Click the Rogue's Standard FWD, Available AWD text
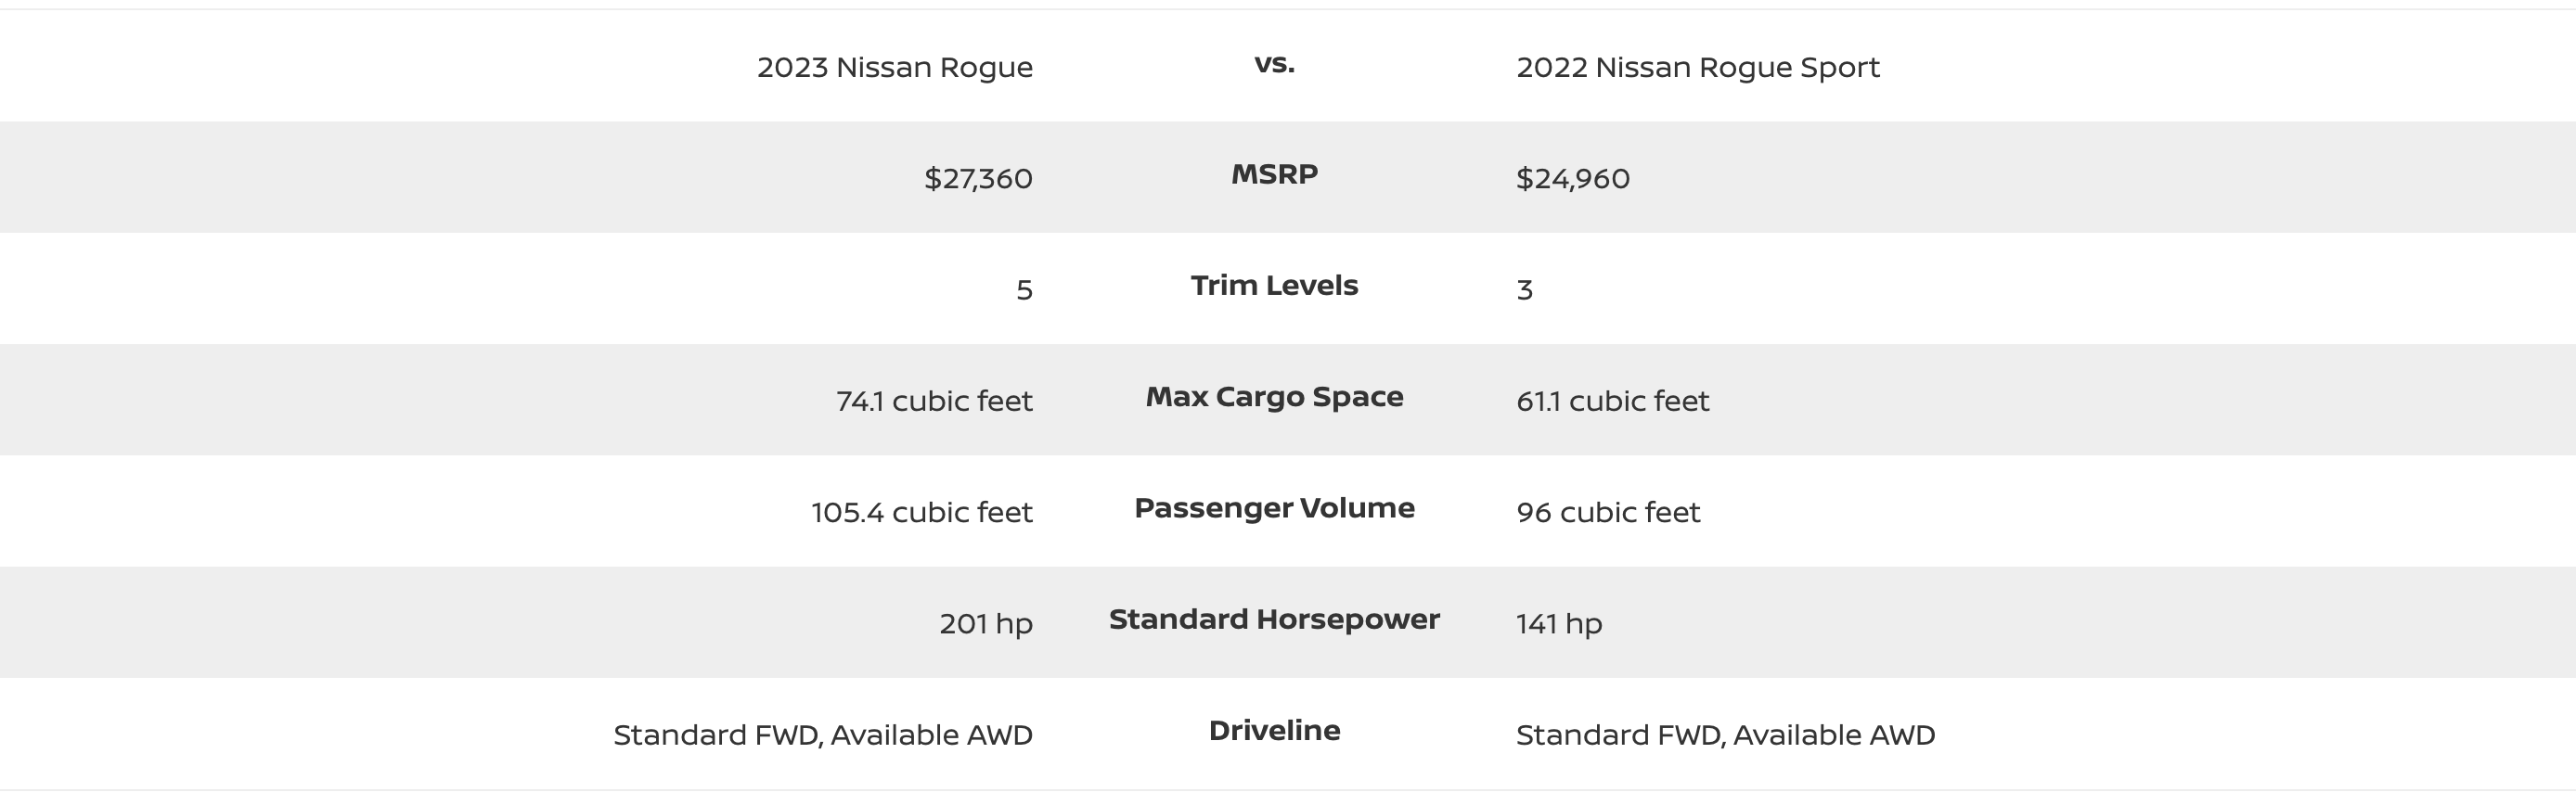The height and width of the screenshot is (792, 2576). point(822,735)
